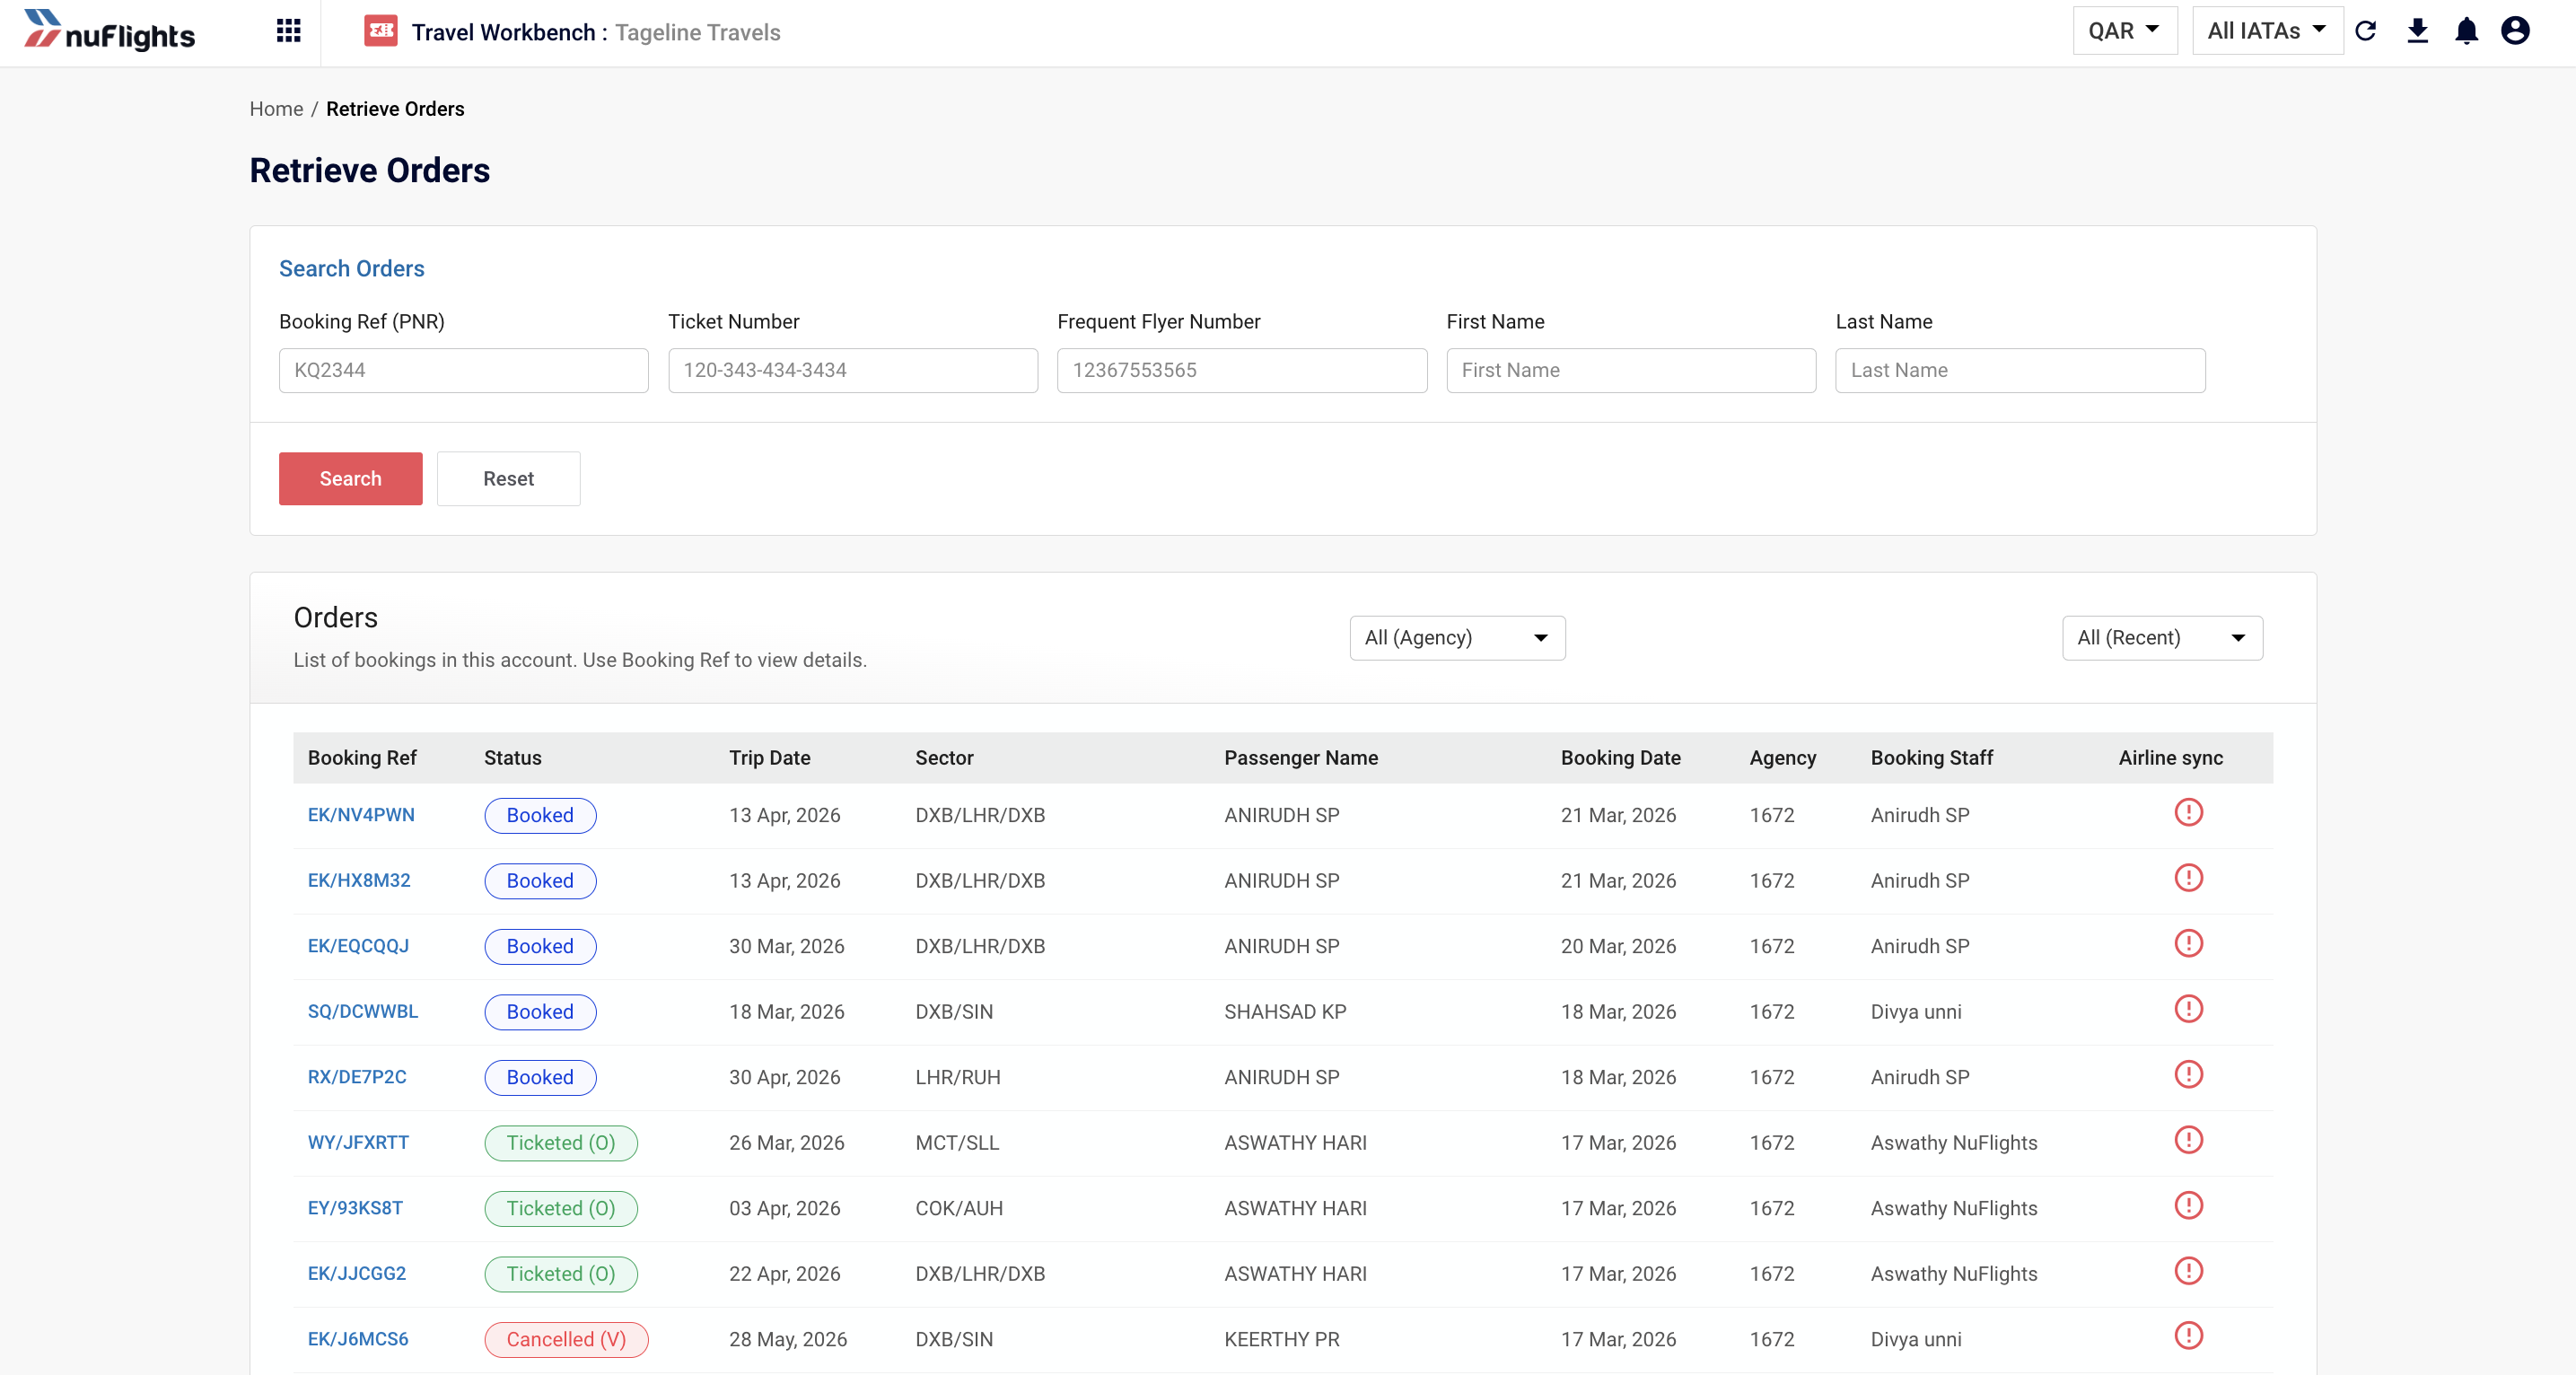Click the refresh icon in header
This screenshot has height=1375, width=2576.
pos(2366,31)
